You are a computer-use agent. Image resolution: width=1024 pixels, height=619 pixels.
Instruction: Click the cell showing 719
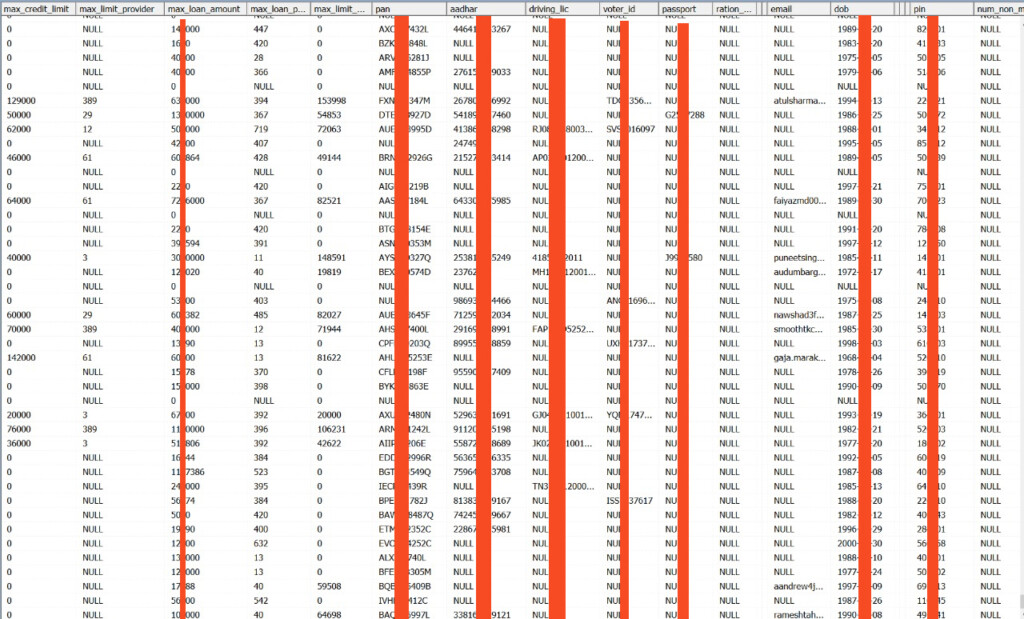(x=261, y=129)
